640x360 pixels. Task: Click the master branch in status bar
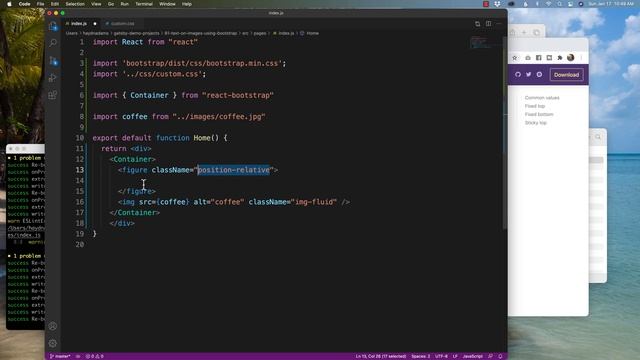click(x=60, y=356)
